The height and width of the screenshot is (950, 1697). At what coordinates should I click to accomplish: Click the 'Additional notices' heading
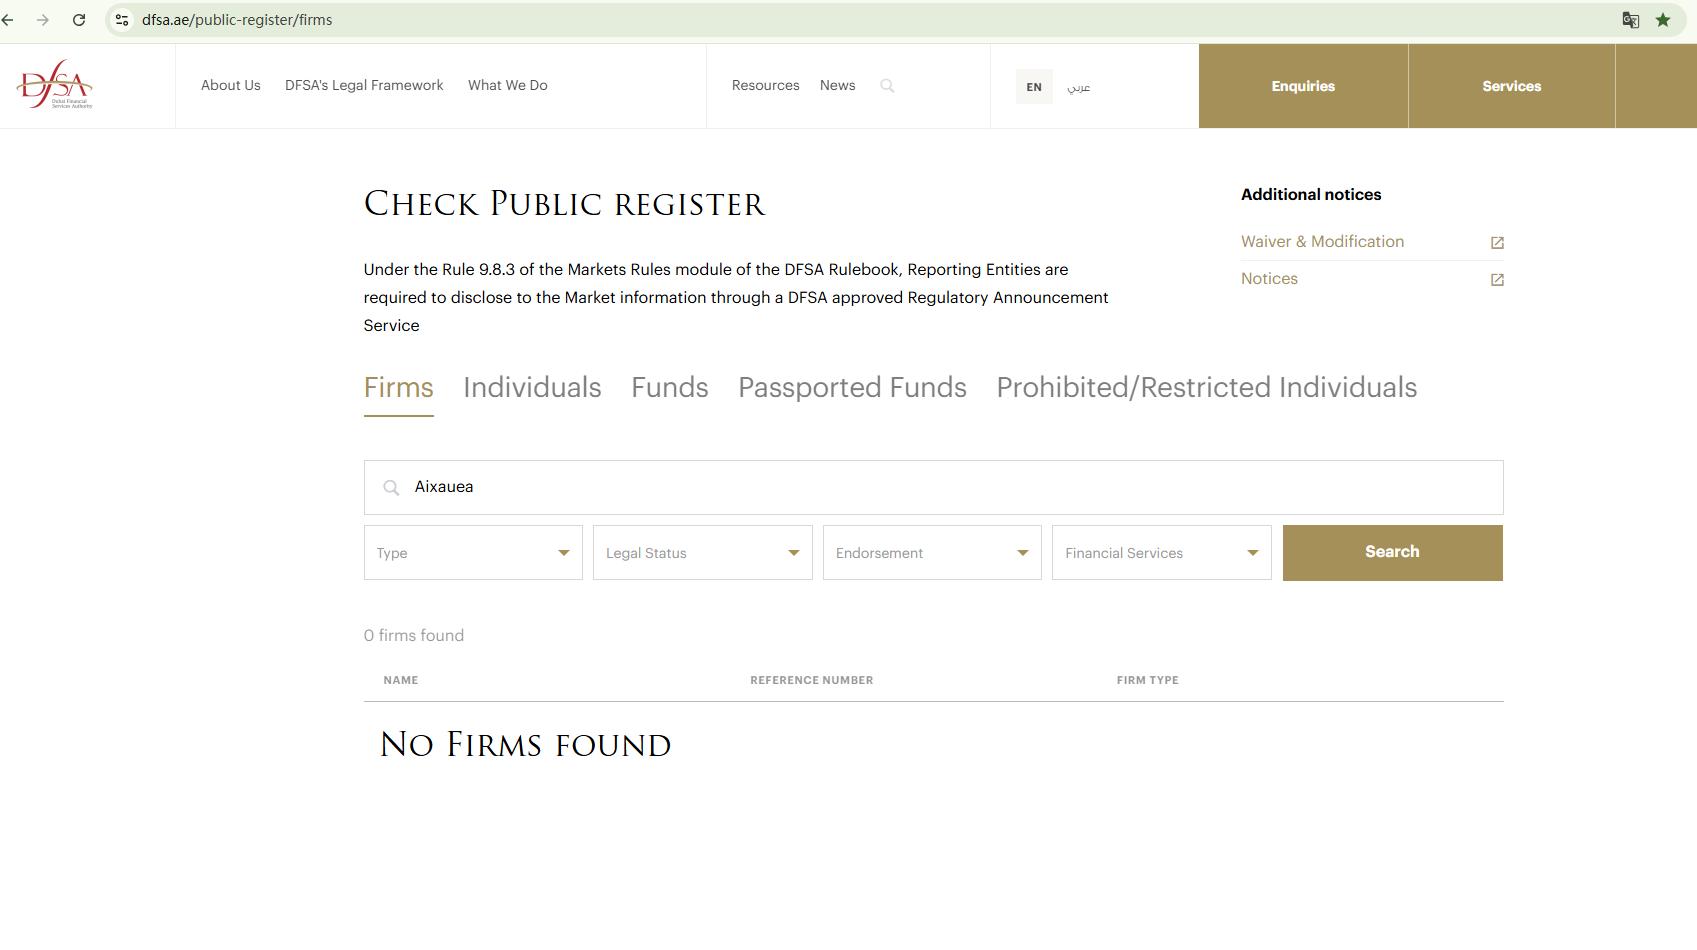click(1311, 195)
